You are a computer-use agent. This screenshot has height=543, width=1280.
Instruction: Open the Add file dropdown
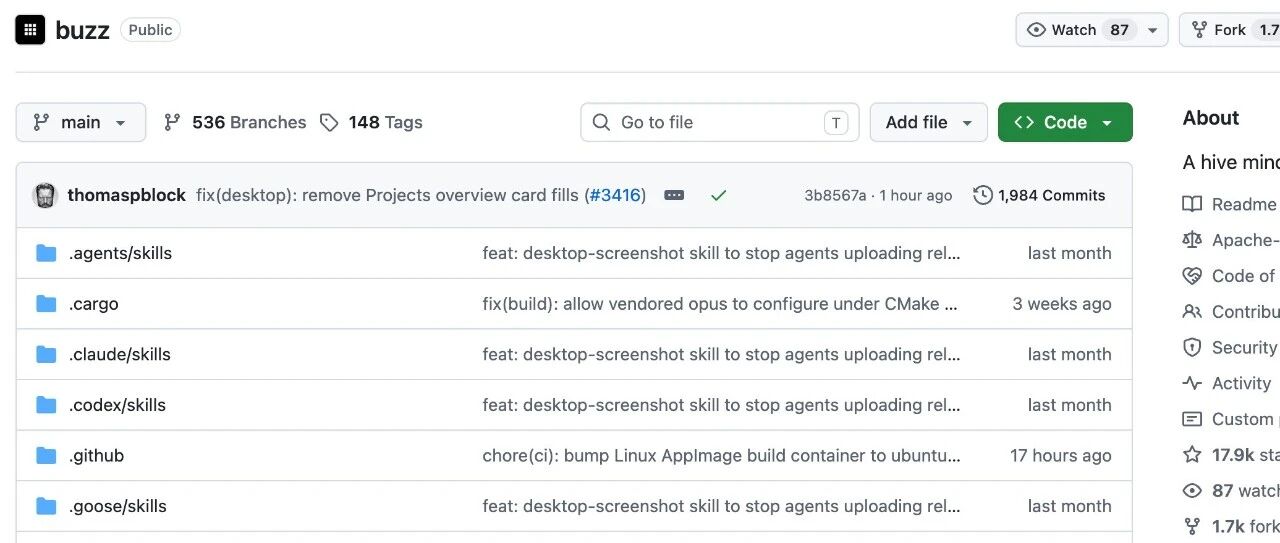coord(929,122)
